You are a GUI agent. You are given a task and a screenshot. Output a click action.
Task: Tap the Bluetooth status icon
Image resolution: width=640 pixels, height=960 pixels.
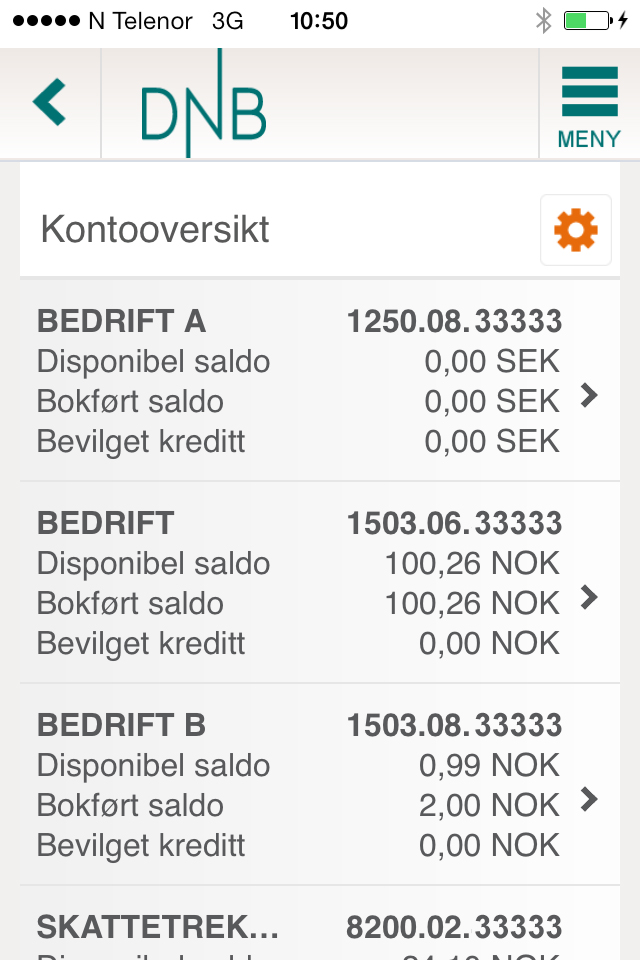click(543, 21)
